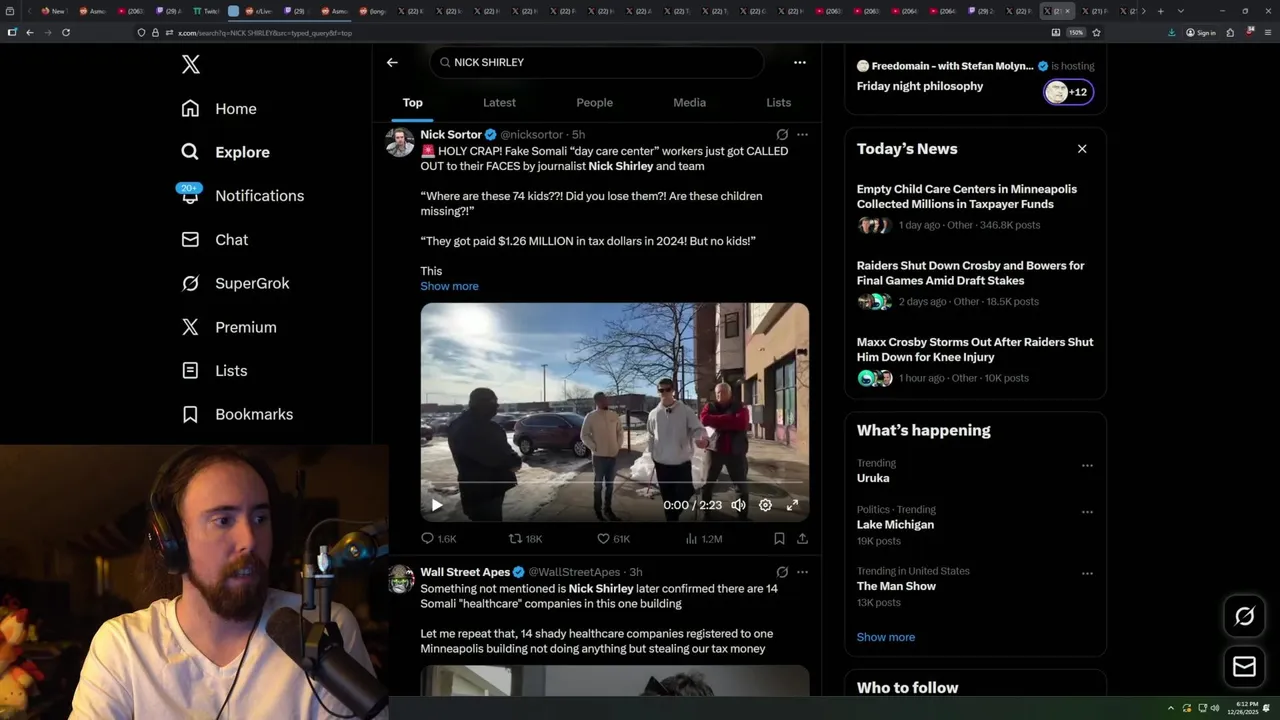Open the Premium page
The image size is (1280, 720).
(228, 327)
